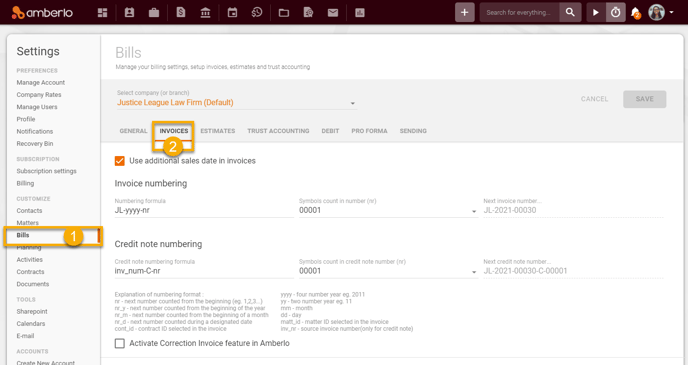Click the Next invoice number field
Screen dimensions: 688x365
tap(573, 210)
